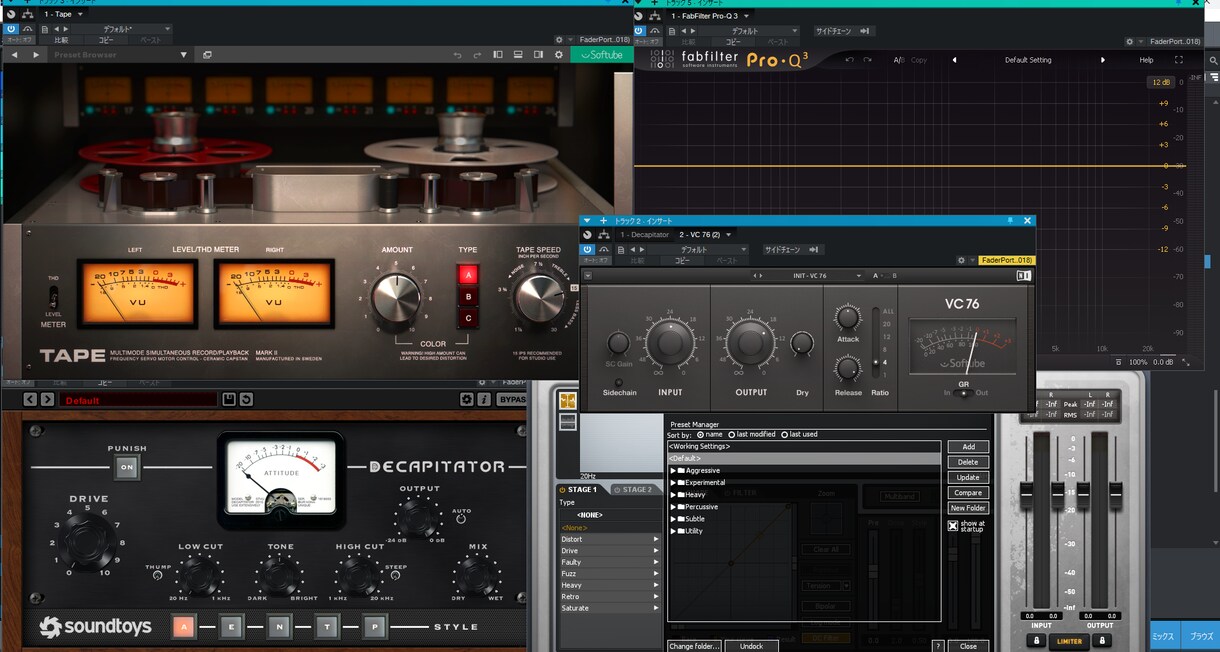Open Pro-Q 3 'Default Setting' preset menu

click(x=1028, y=60)
